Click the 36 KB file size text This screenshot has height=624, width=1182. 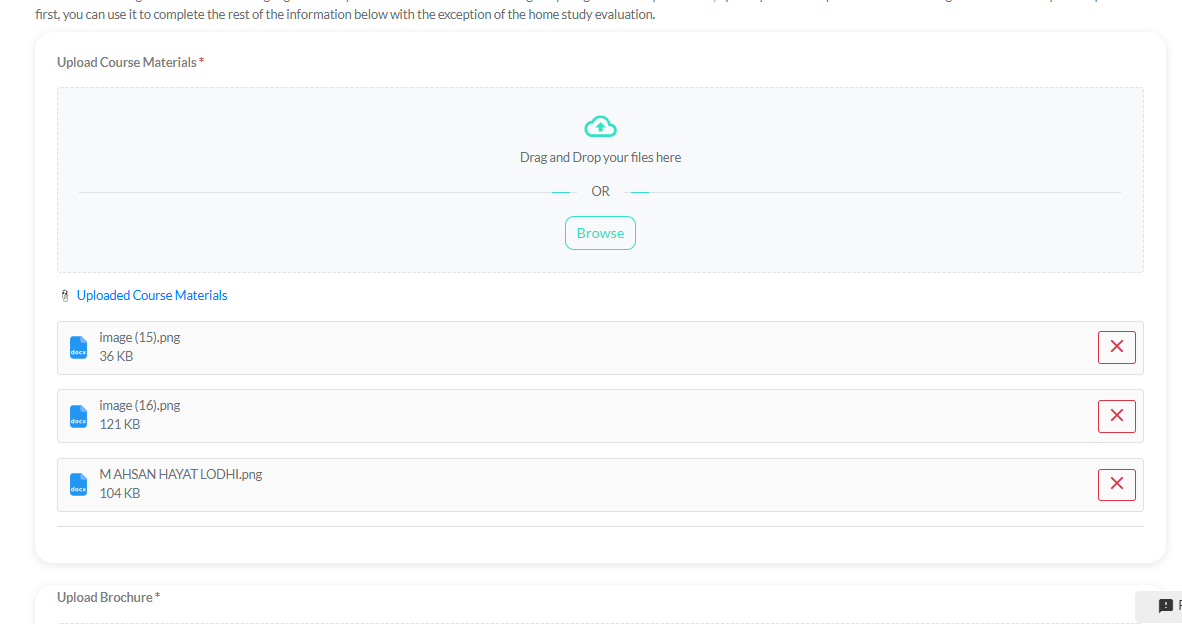(x=116, y=357)
